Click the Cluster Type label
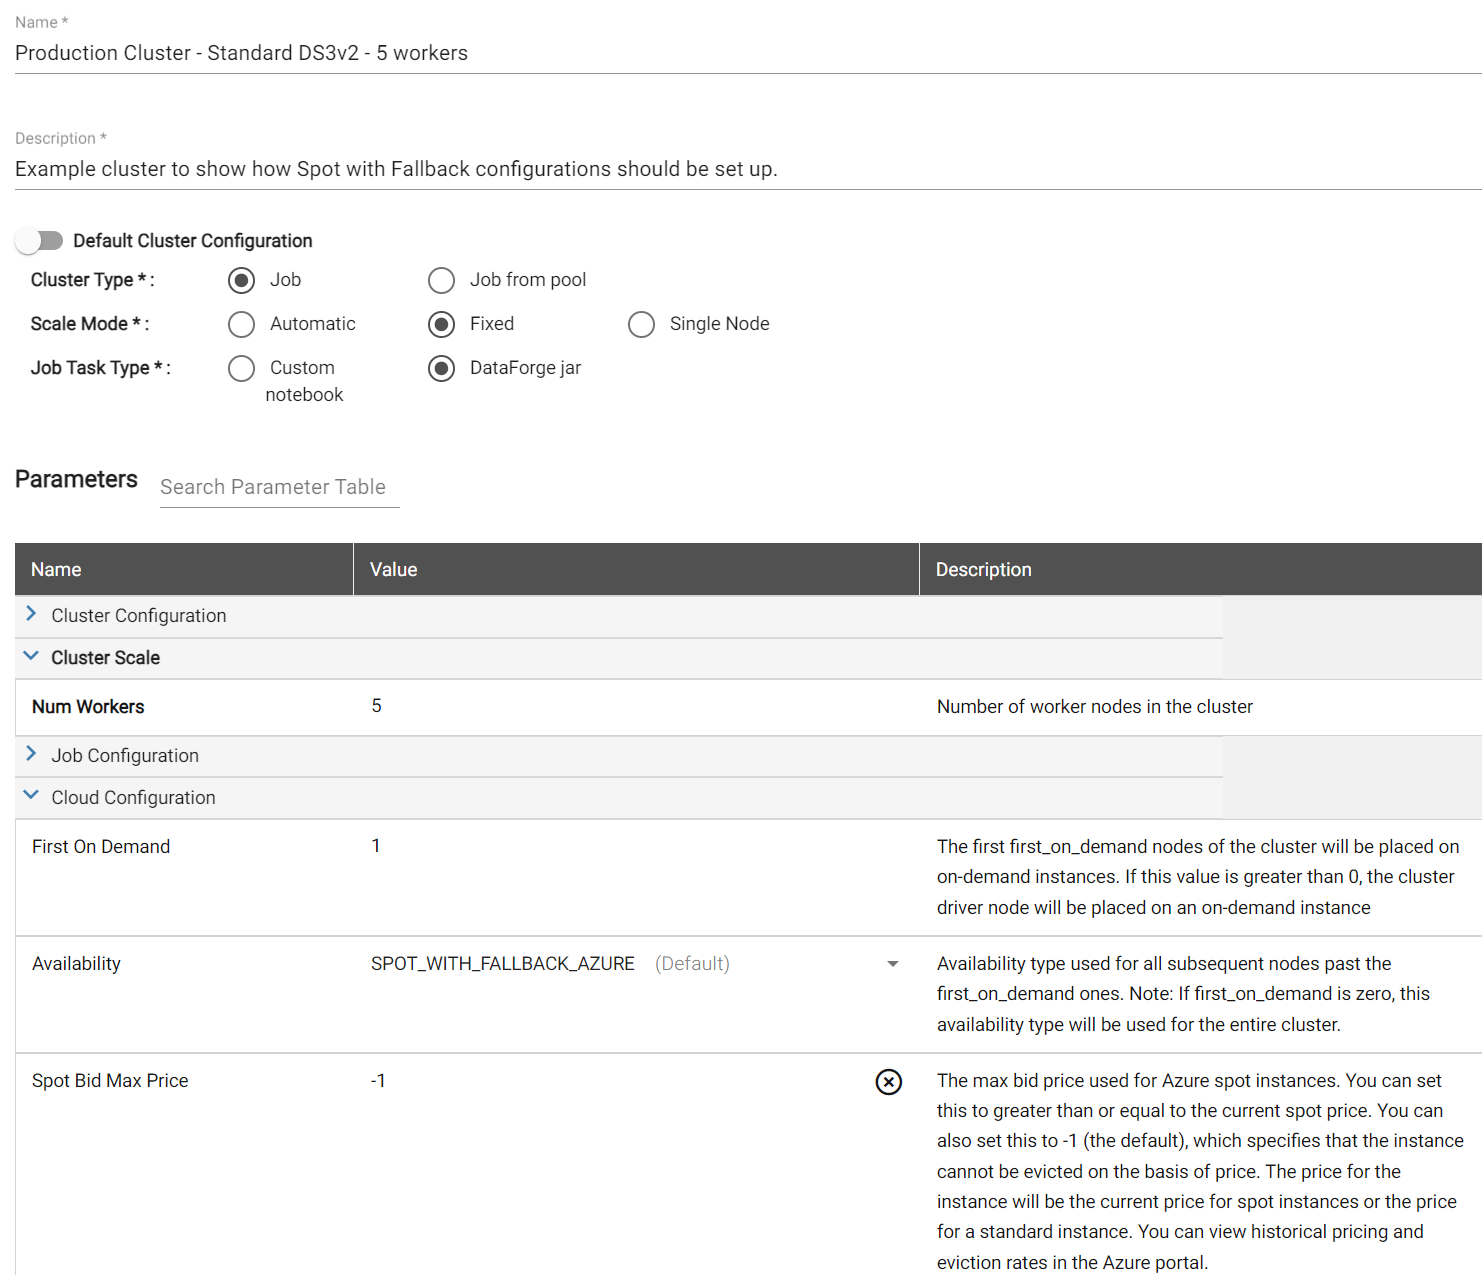This screenshot has width=1482, height=1277. [92, 280]
